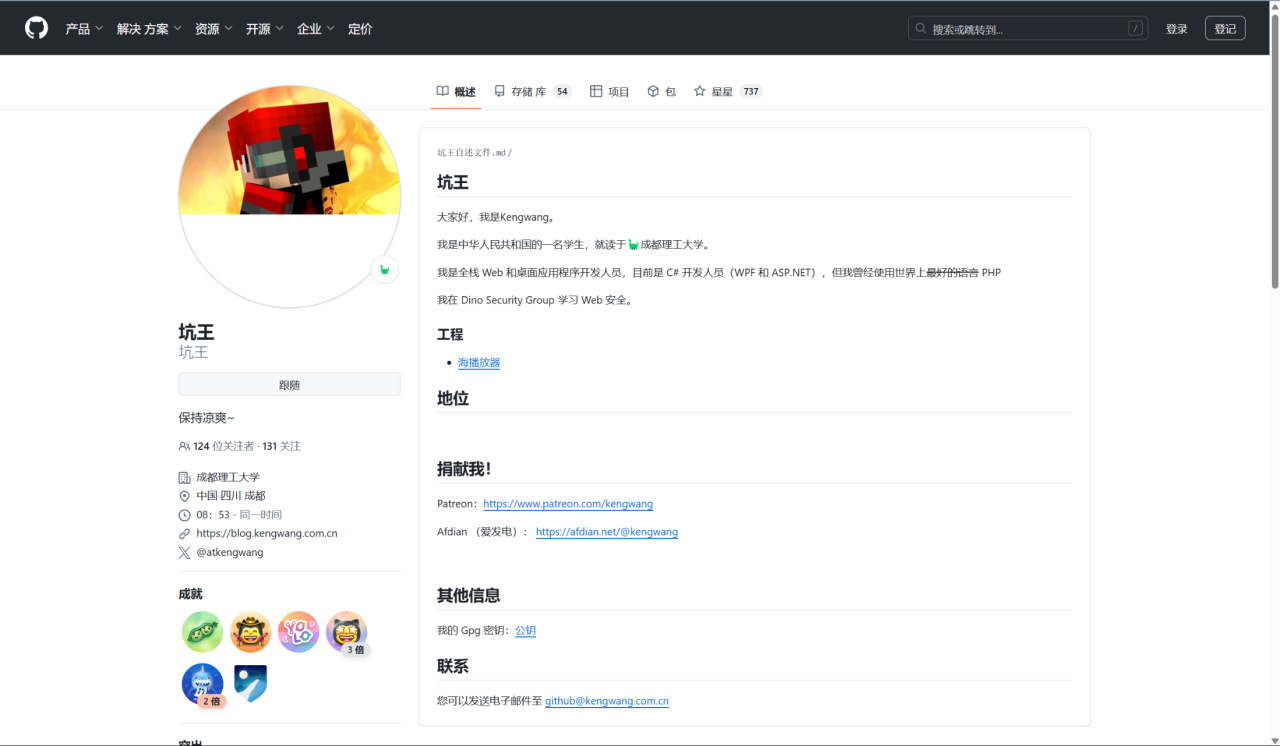Viewport: 1280px width, 746px height.
Task: Open https://blog.kengwang.com.cn link
Action: 267,534
